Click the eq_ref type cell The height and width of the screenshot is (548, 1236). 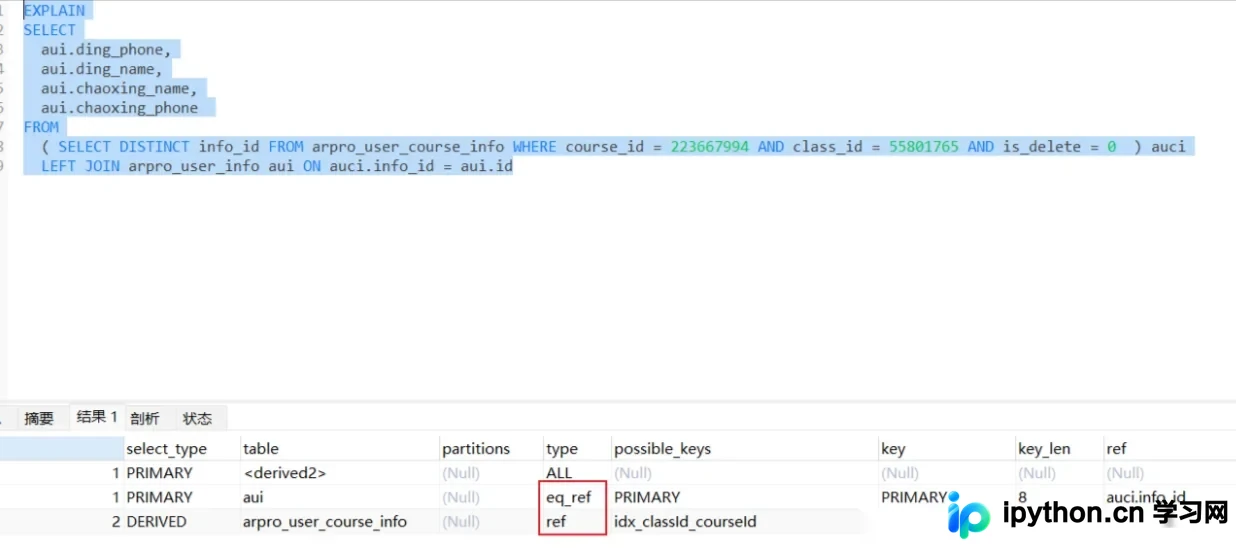569,497
